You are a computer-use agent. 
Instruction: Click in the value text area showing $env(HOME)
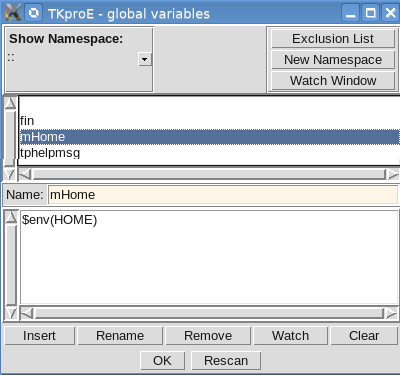[209, 257]
